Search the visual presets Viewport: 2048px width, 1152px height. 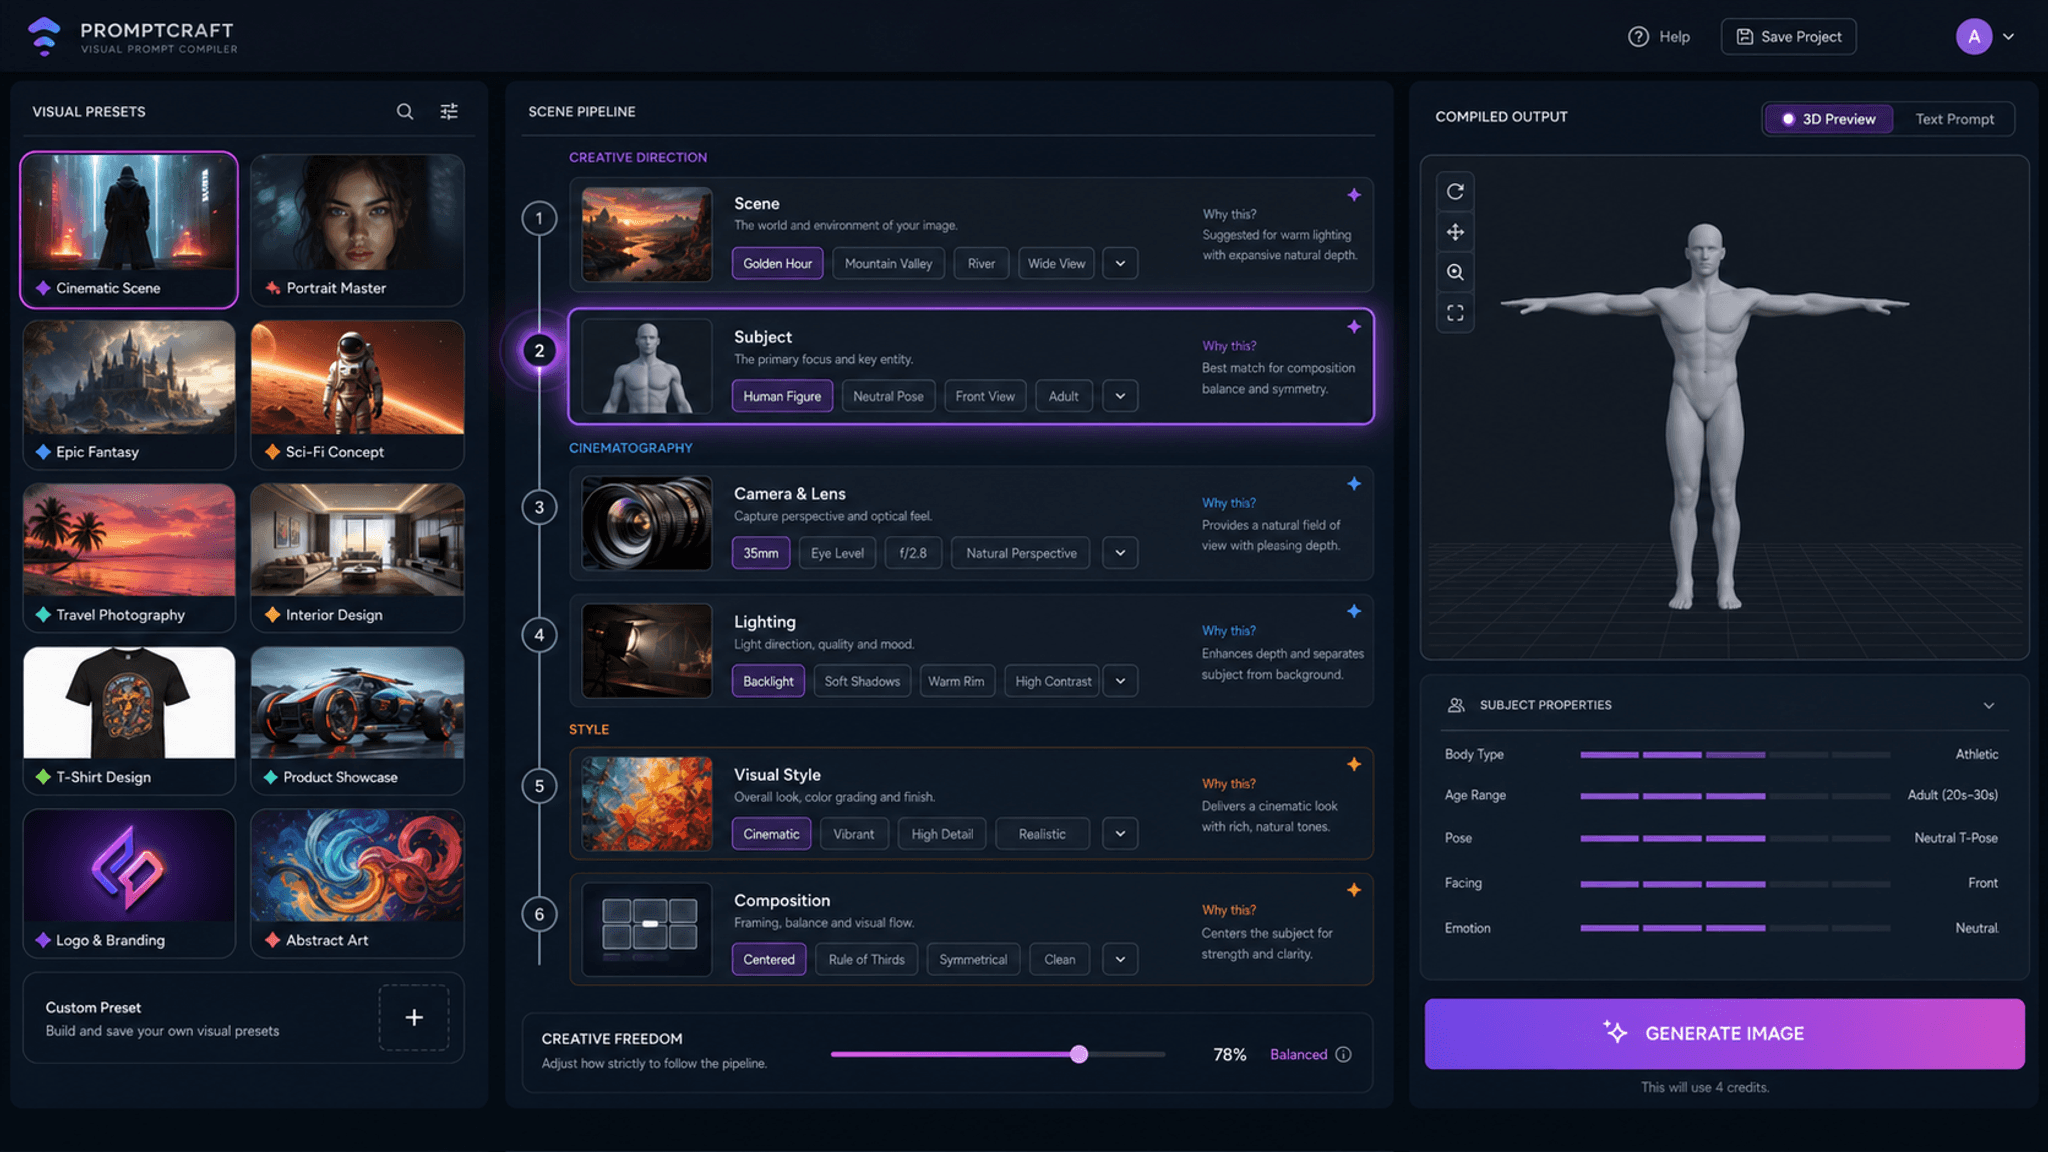pyautogui.click(x=405, y=111)
